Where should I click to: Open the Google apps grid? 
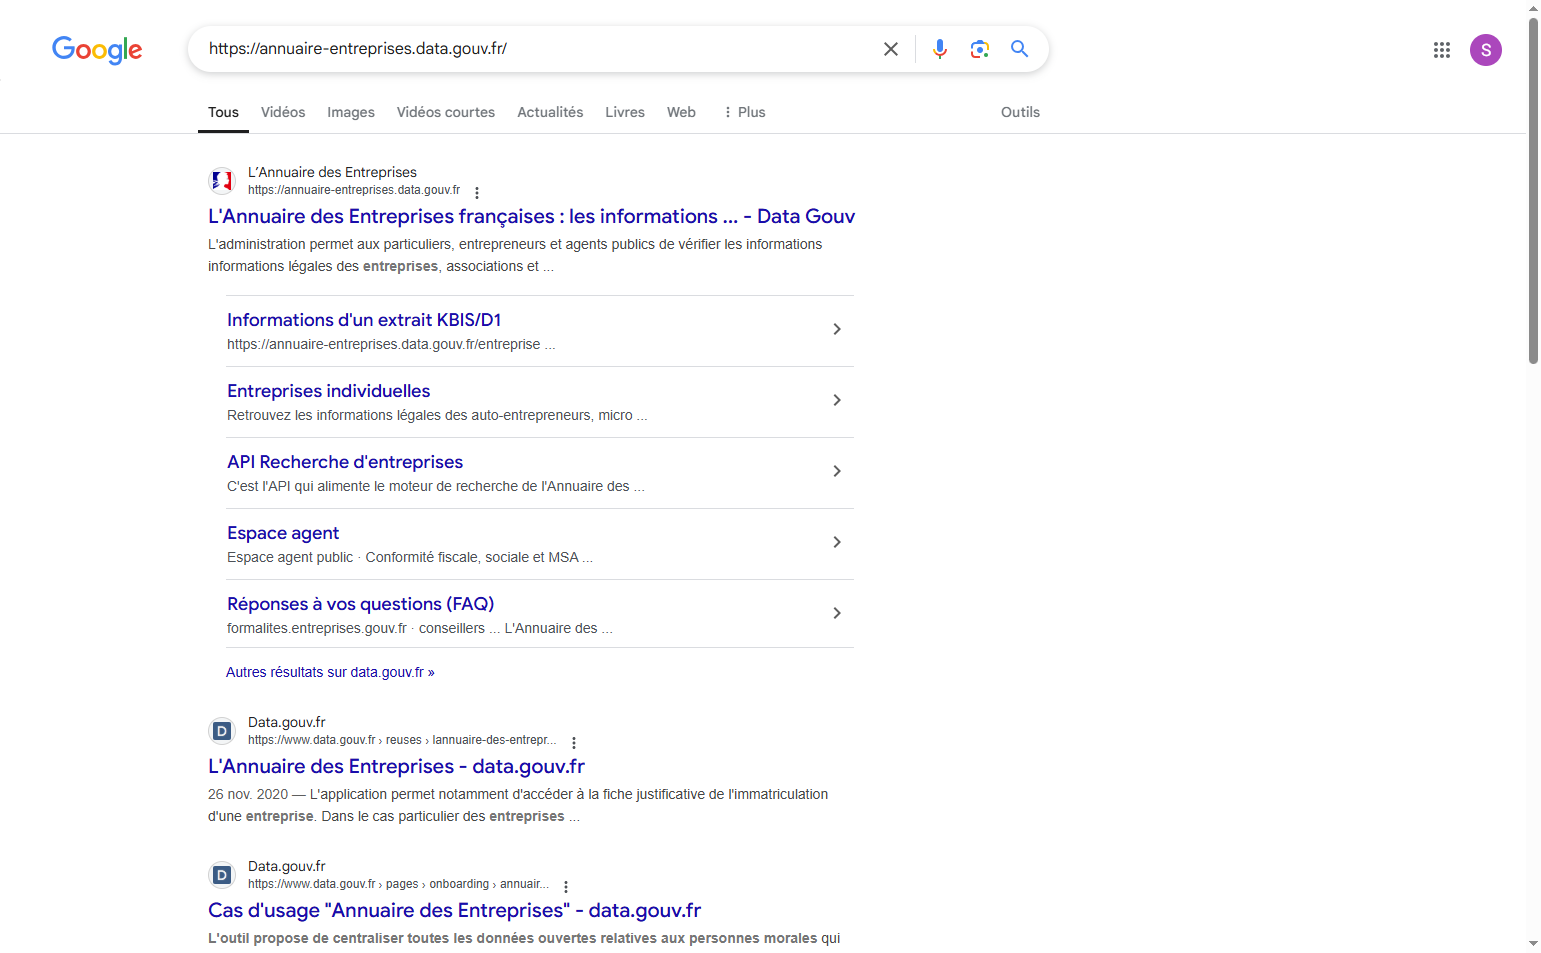tap(1441, 50)
